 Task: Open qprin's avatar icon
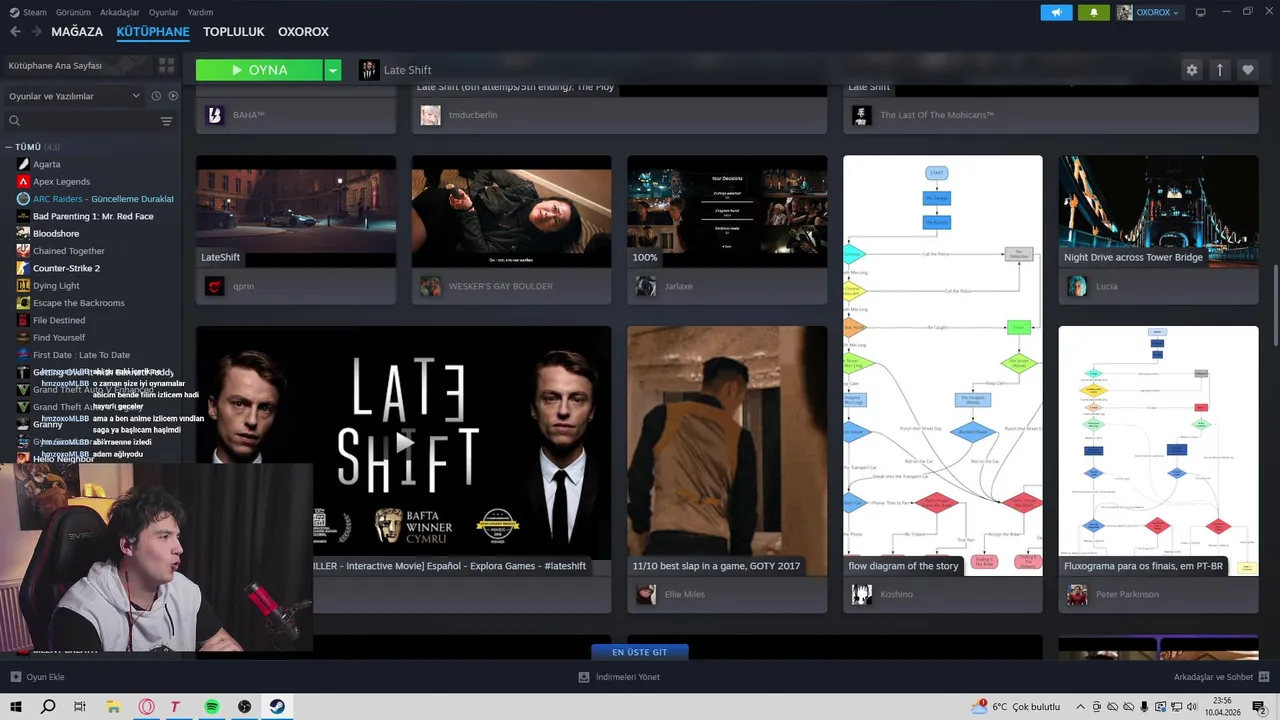tap(214, 286)
